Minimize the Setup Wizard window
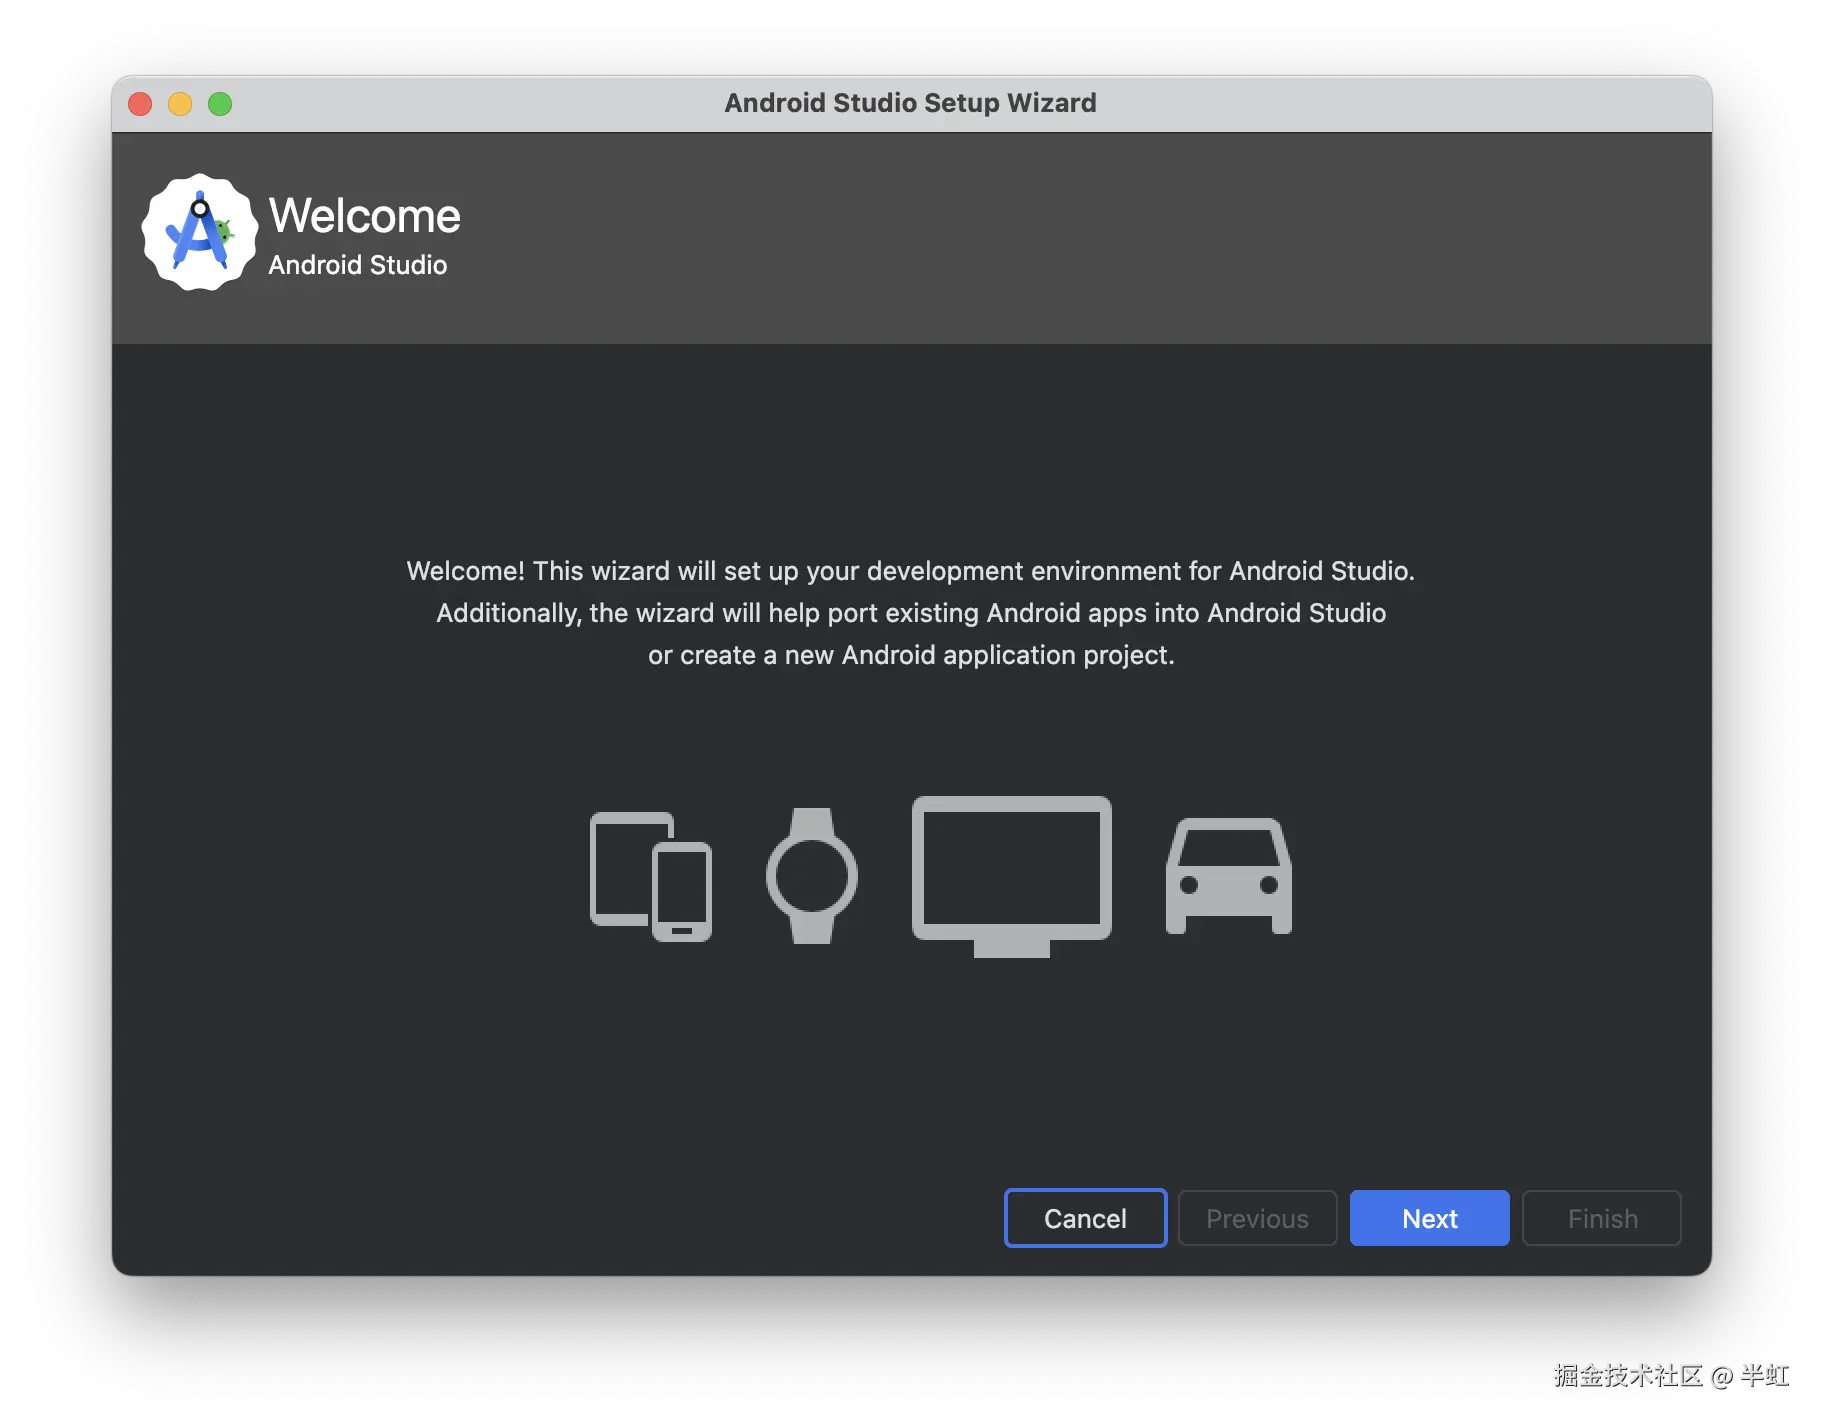Screen dimensions: 1824x1424 (x=180, y=104)
